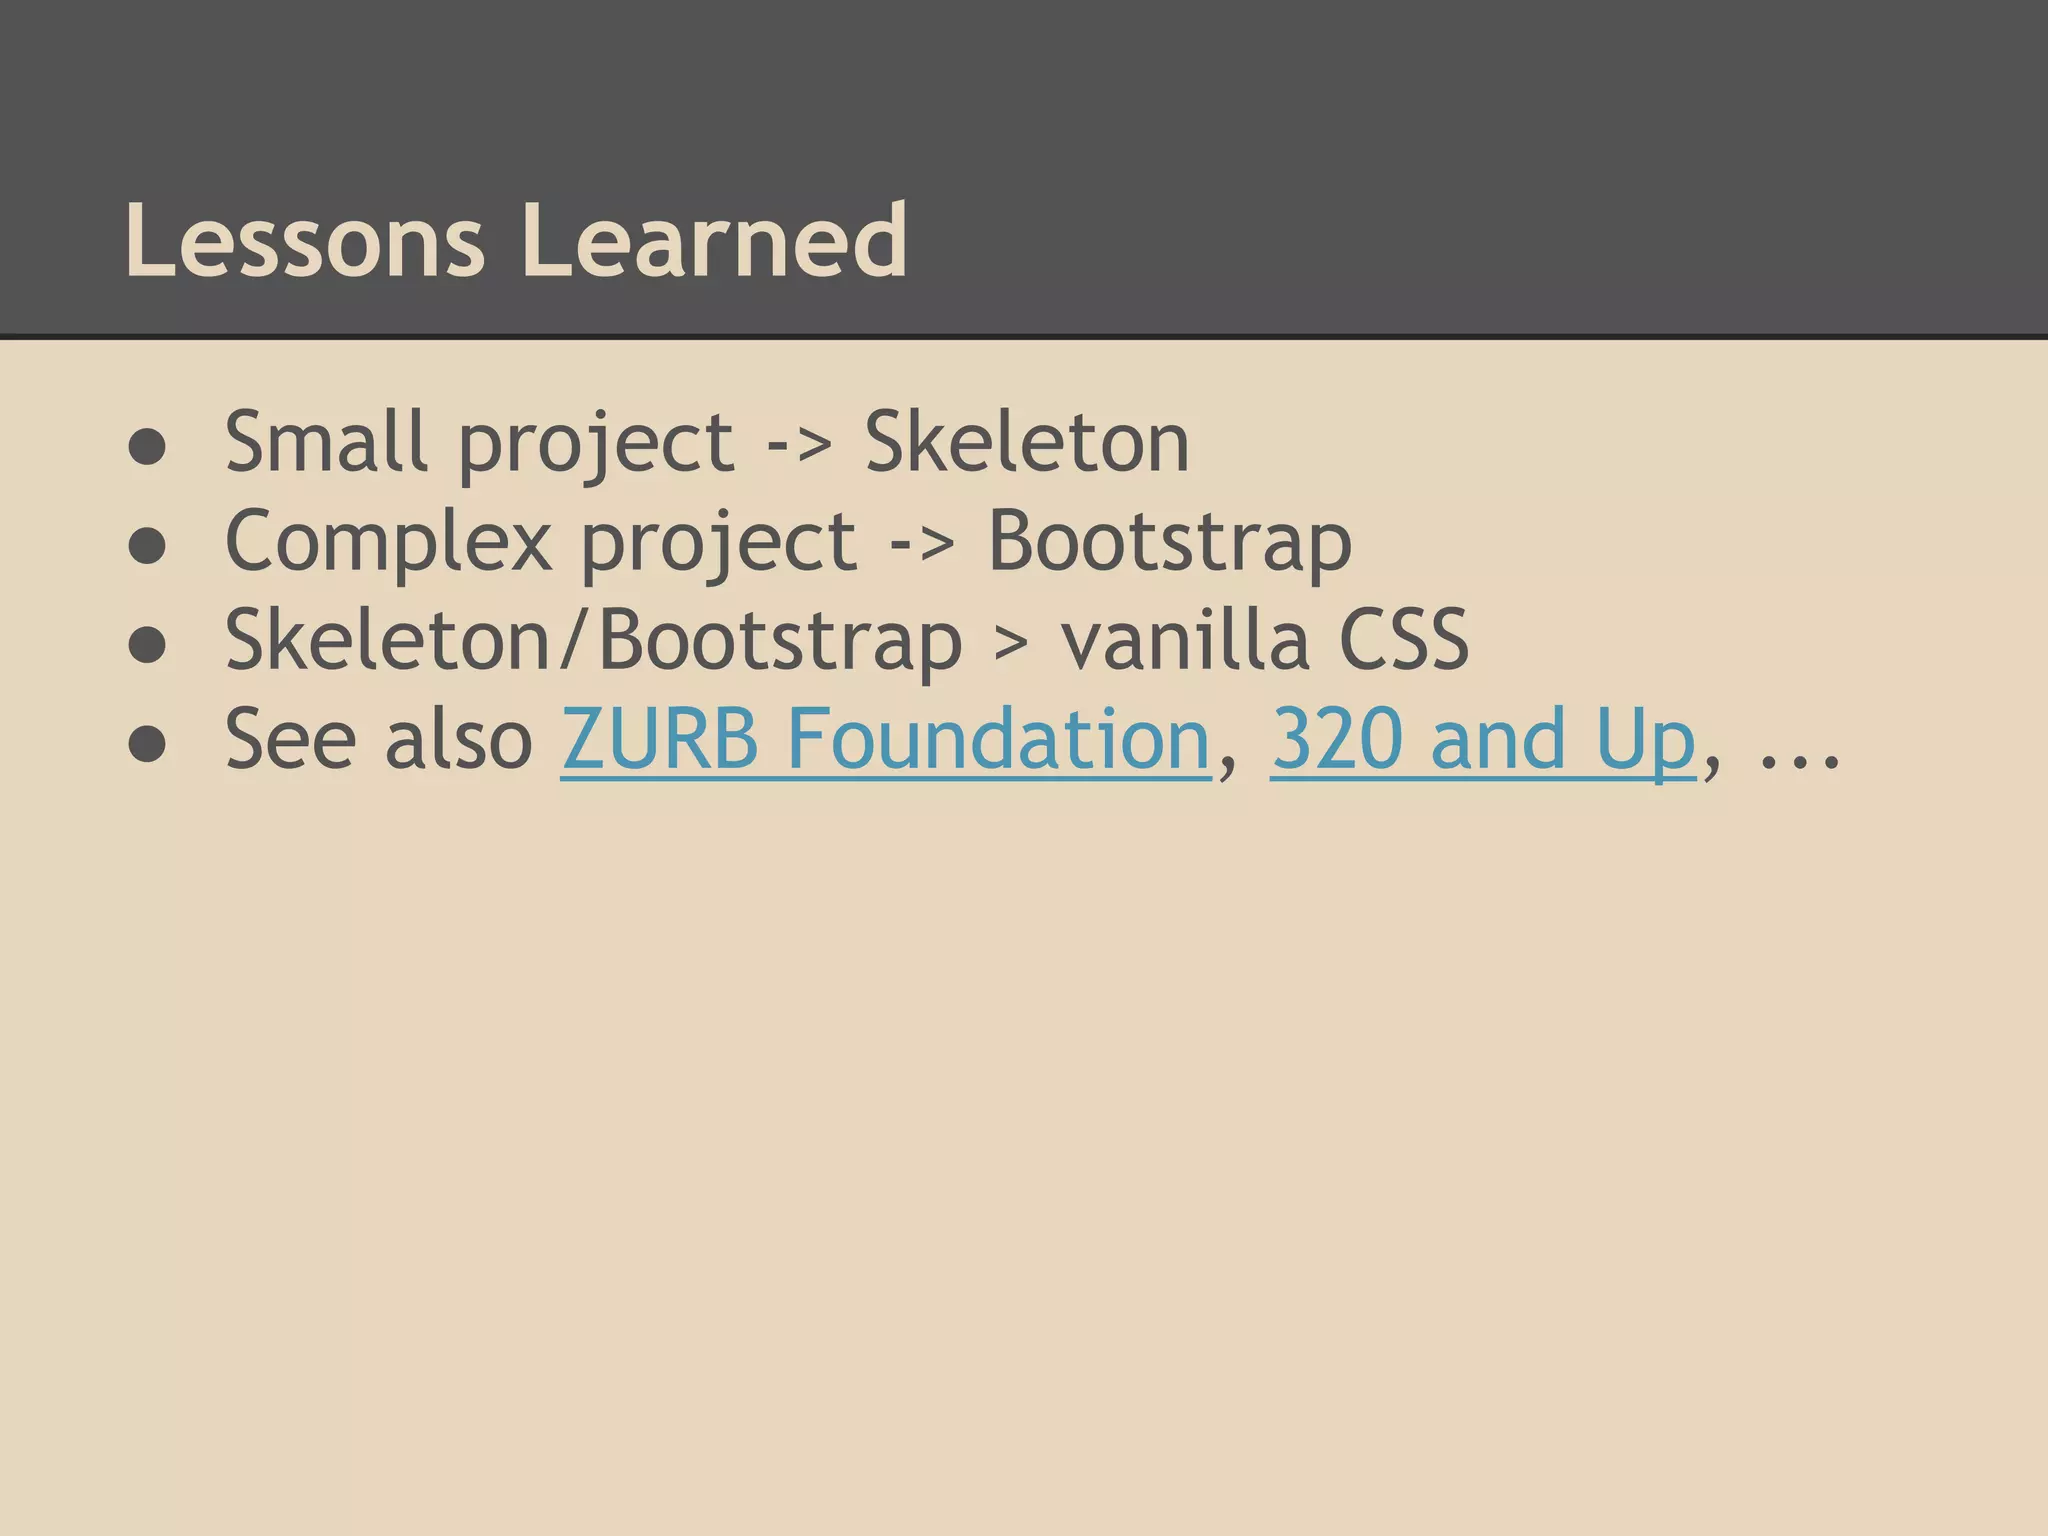Click the bullet dot before See also
This screenshot has width=2048, height=1536.
click(x=147, y=746)
